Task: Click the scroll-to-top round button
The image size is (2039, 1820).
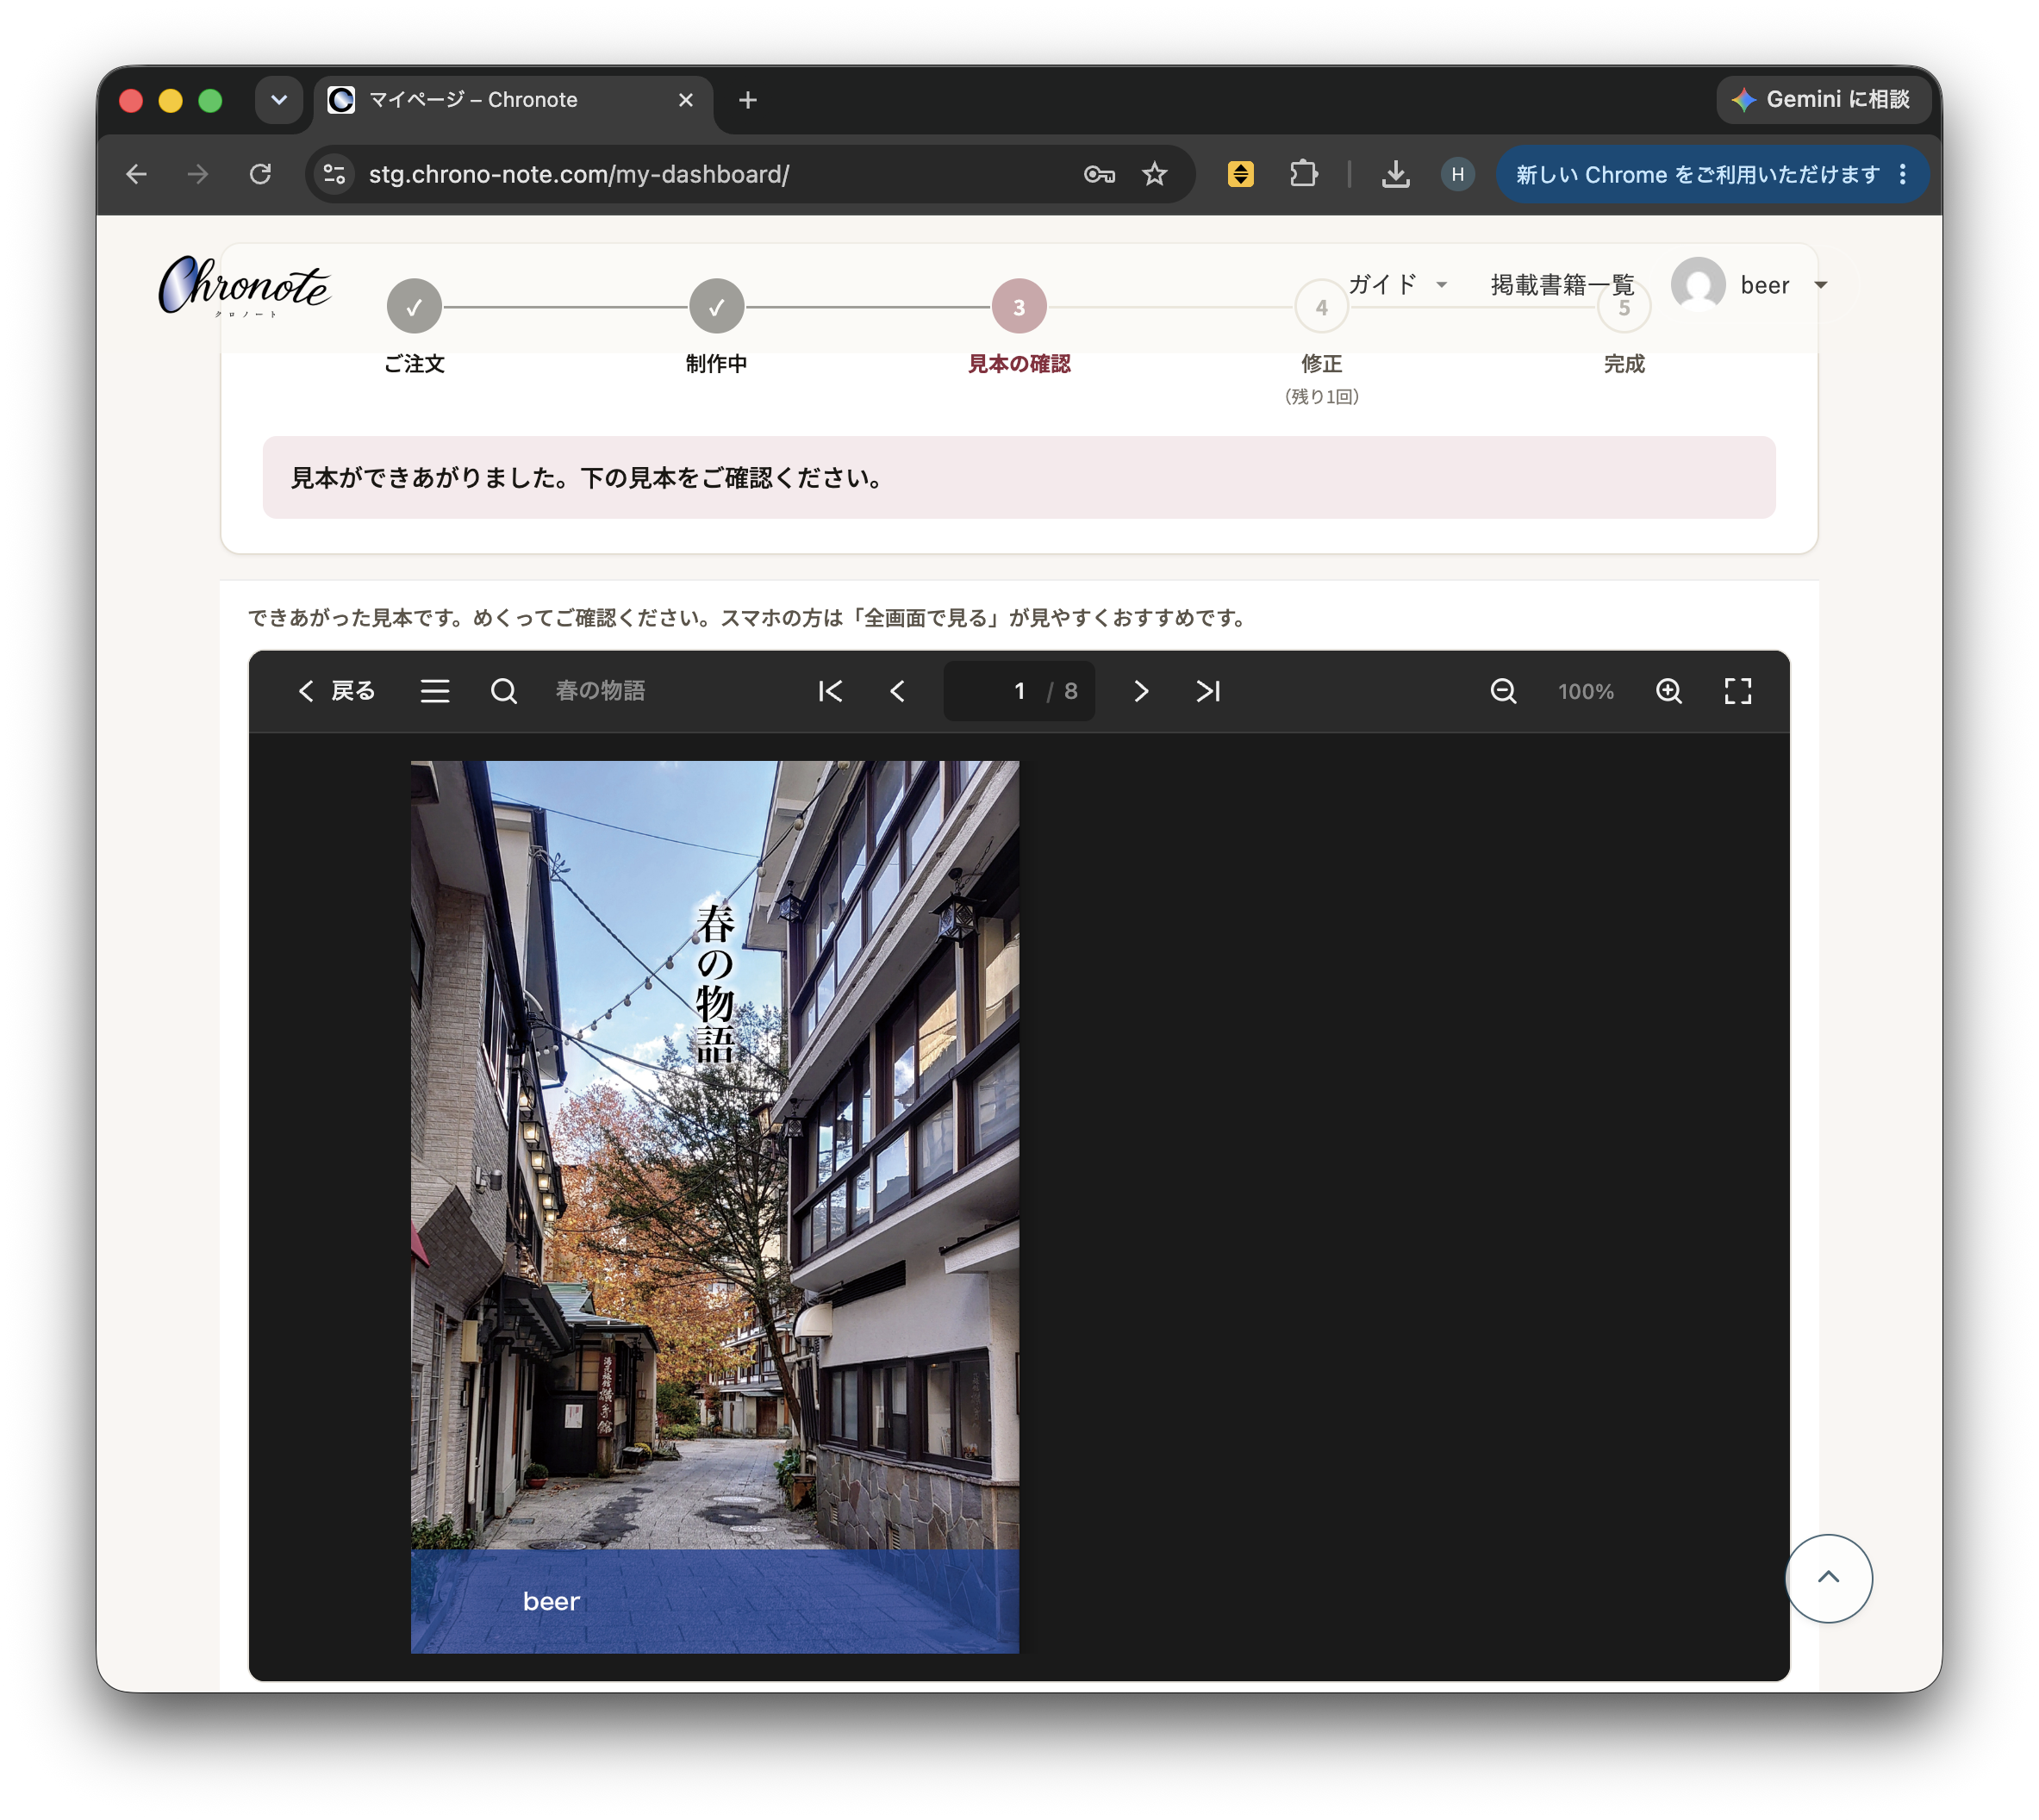Action: point(1828,1578)
